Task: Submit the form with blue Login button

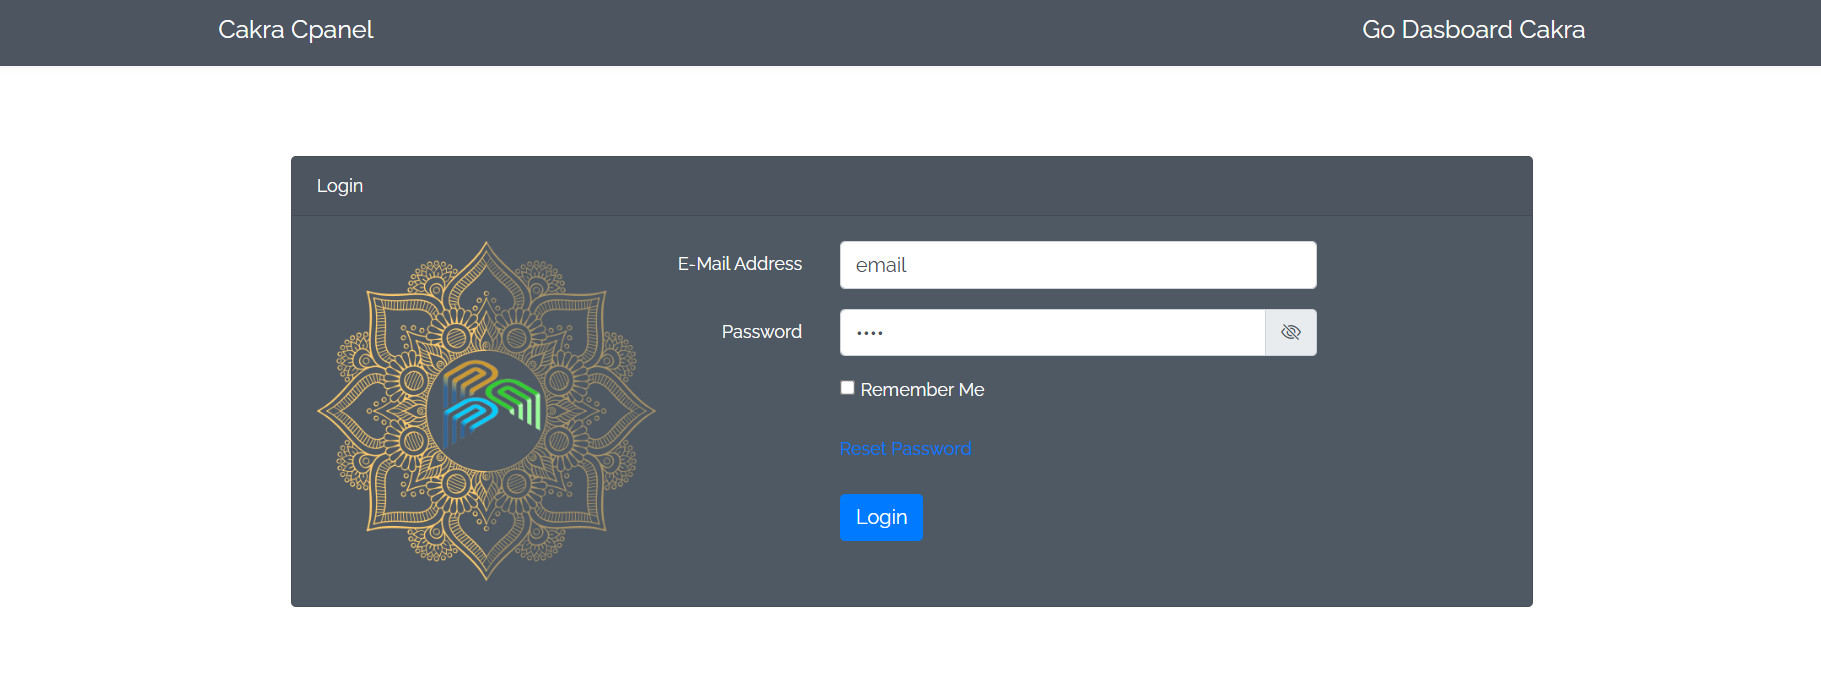Action: tap(881, 517)
